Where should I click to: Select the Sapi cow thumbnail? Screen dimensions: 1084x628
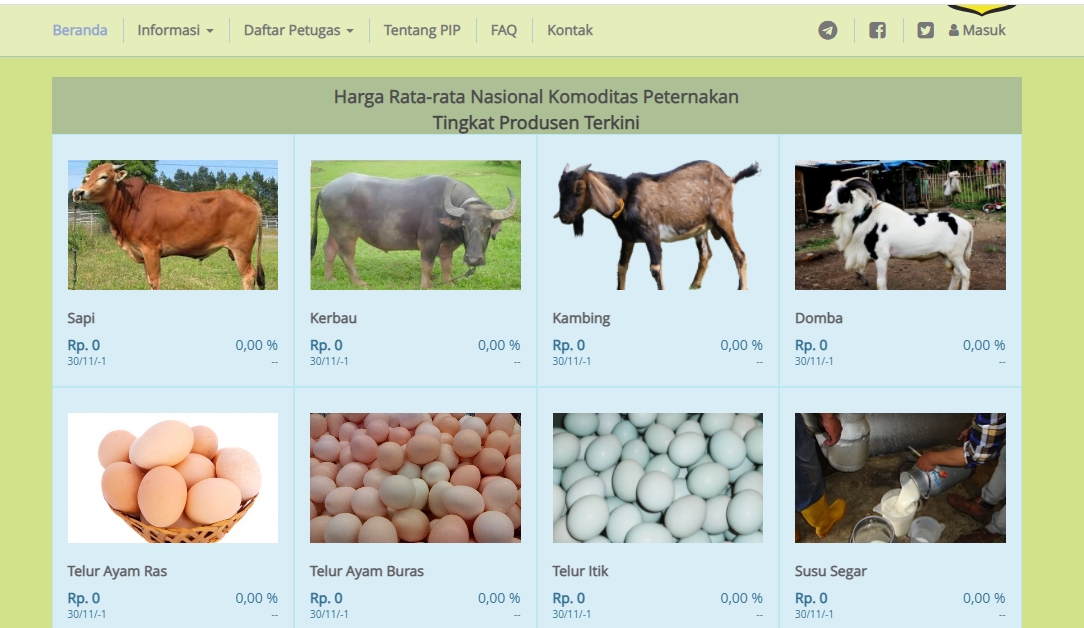173,225
